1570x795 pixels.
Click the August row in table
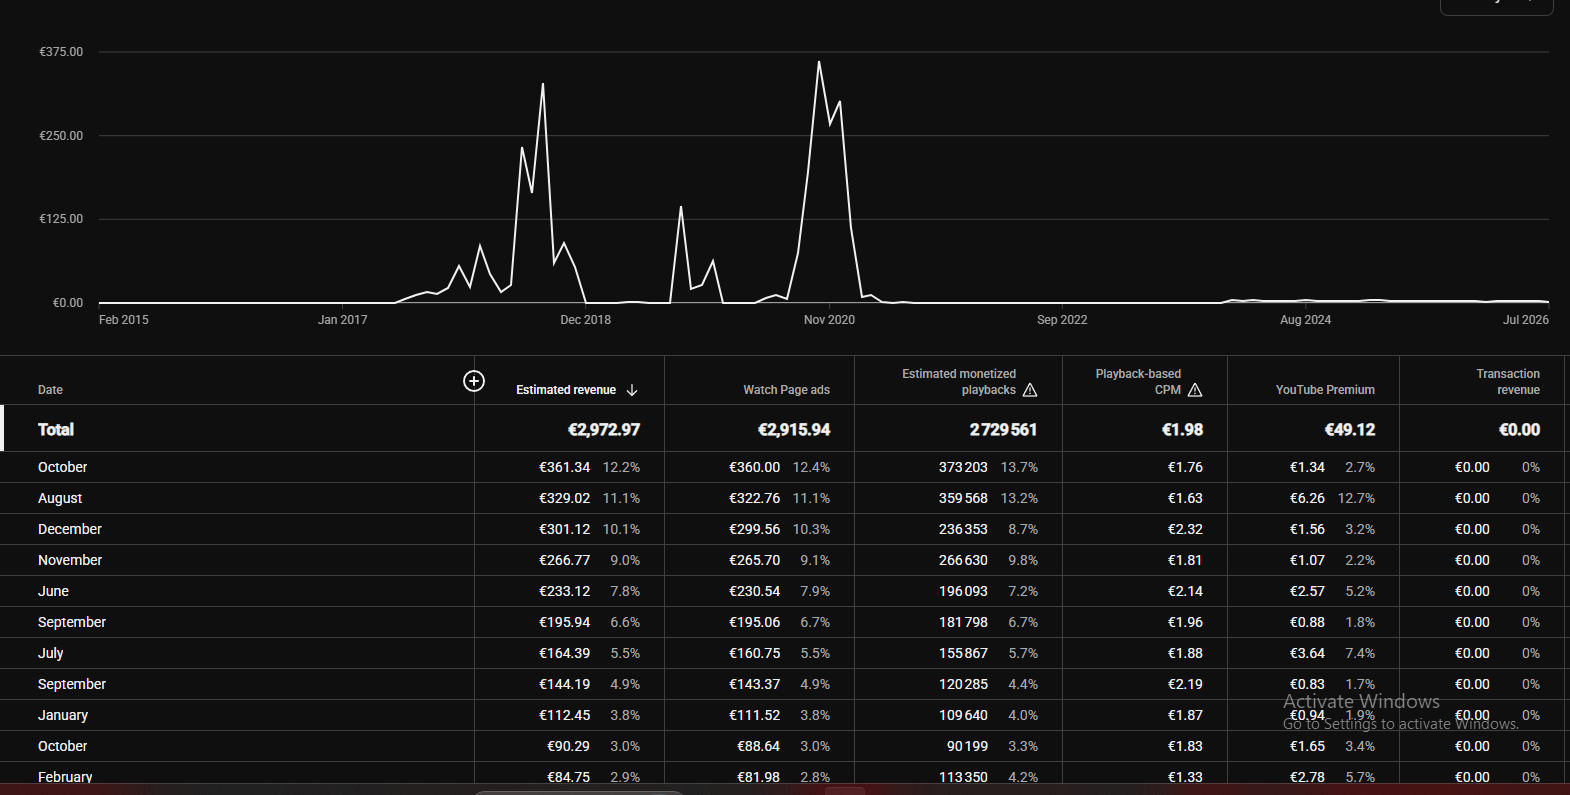pyautogui.click(x=785, y=498)
